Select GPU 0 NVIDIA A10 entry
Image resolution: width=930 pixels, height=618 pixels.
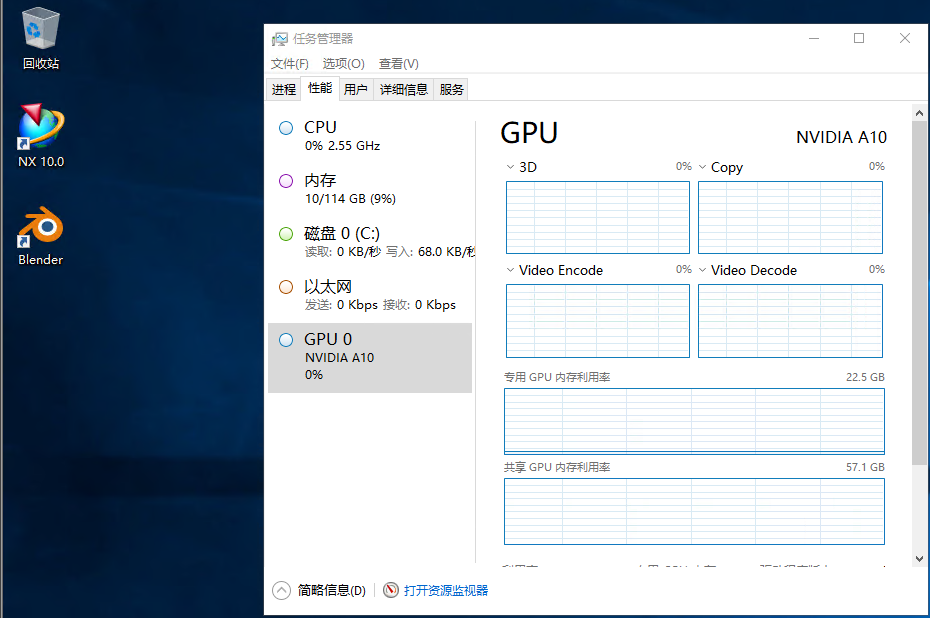click(370, 358)
